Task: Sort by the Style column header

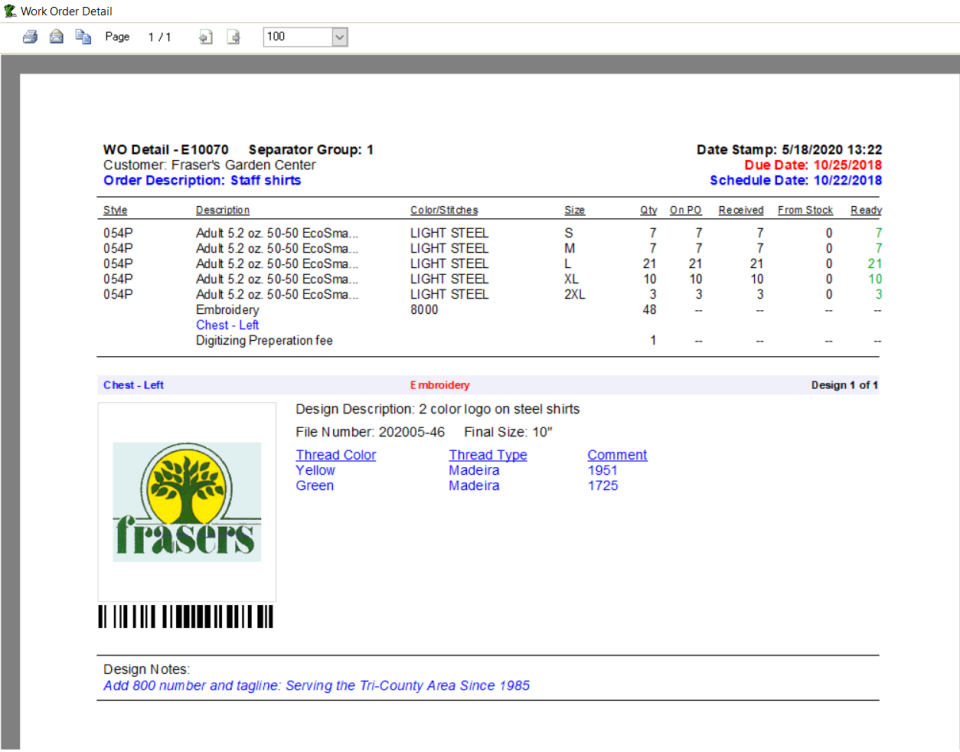Action: [114, 210]
